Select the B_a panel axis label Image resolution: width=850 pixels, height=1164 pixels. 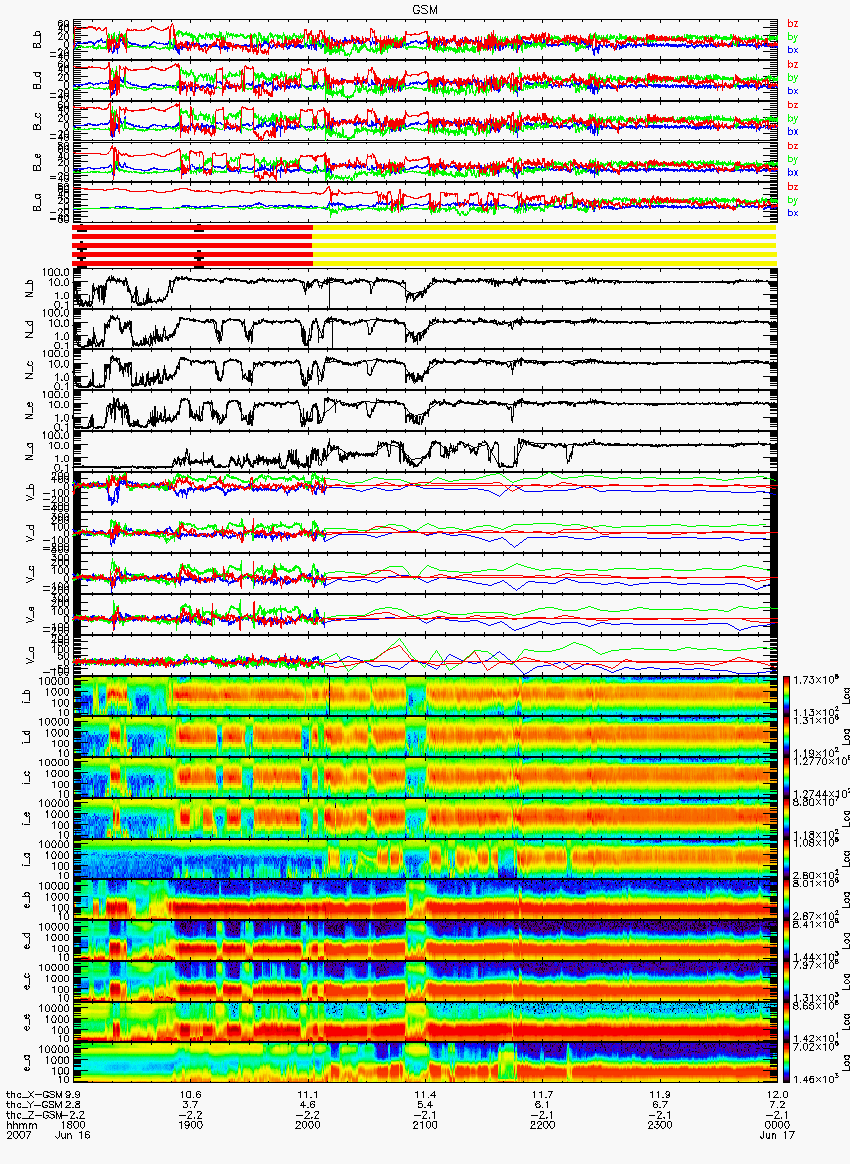tap(37, 203)
